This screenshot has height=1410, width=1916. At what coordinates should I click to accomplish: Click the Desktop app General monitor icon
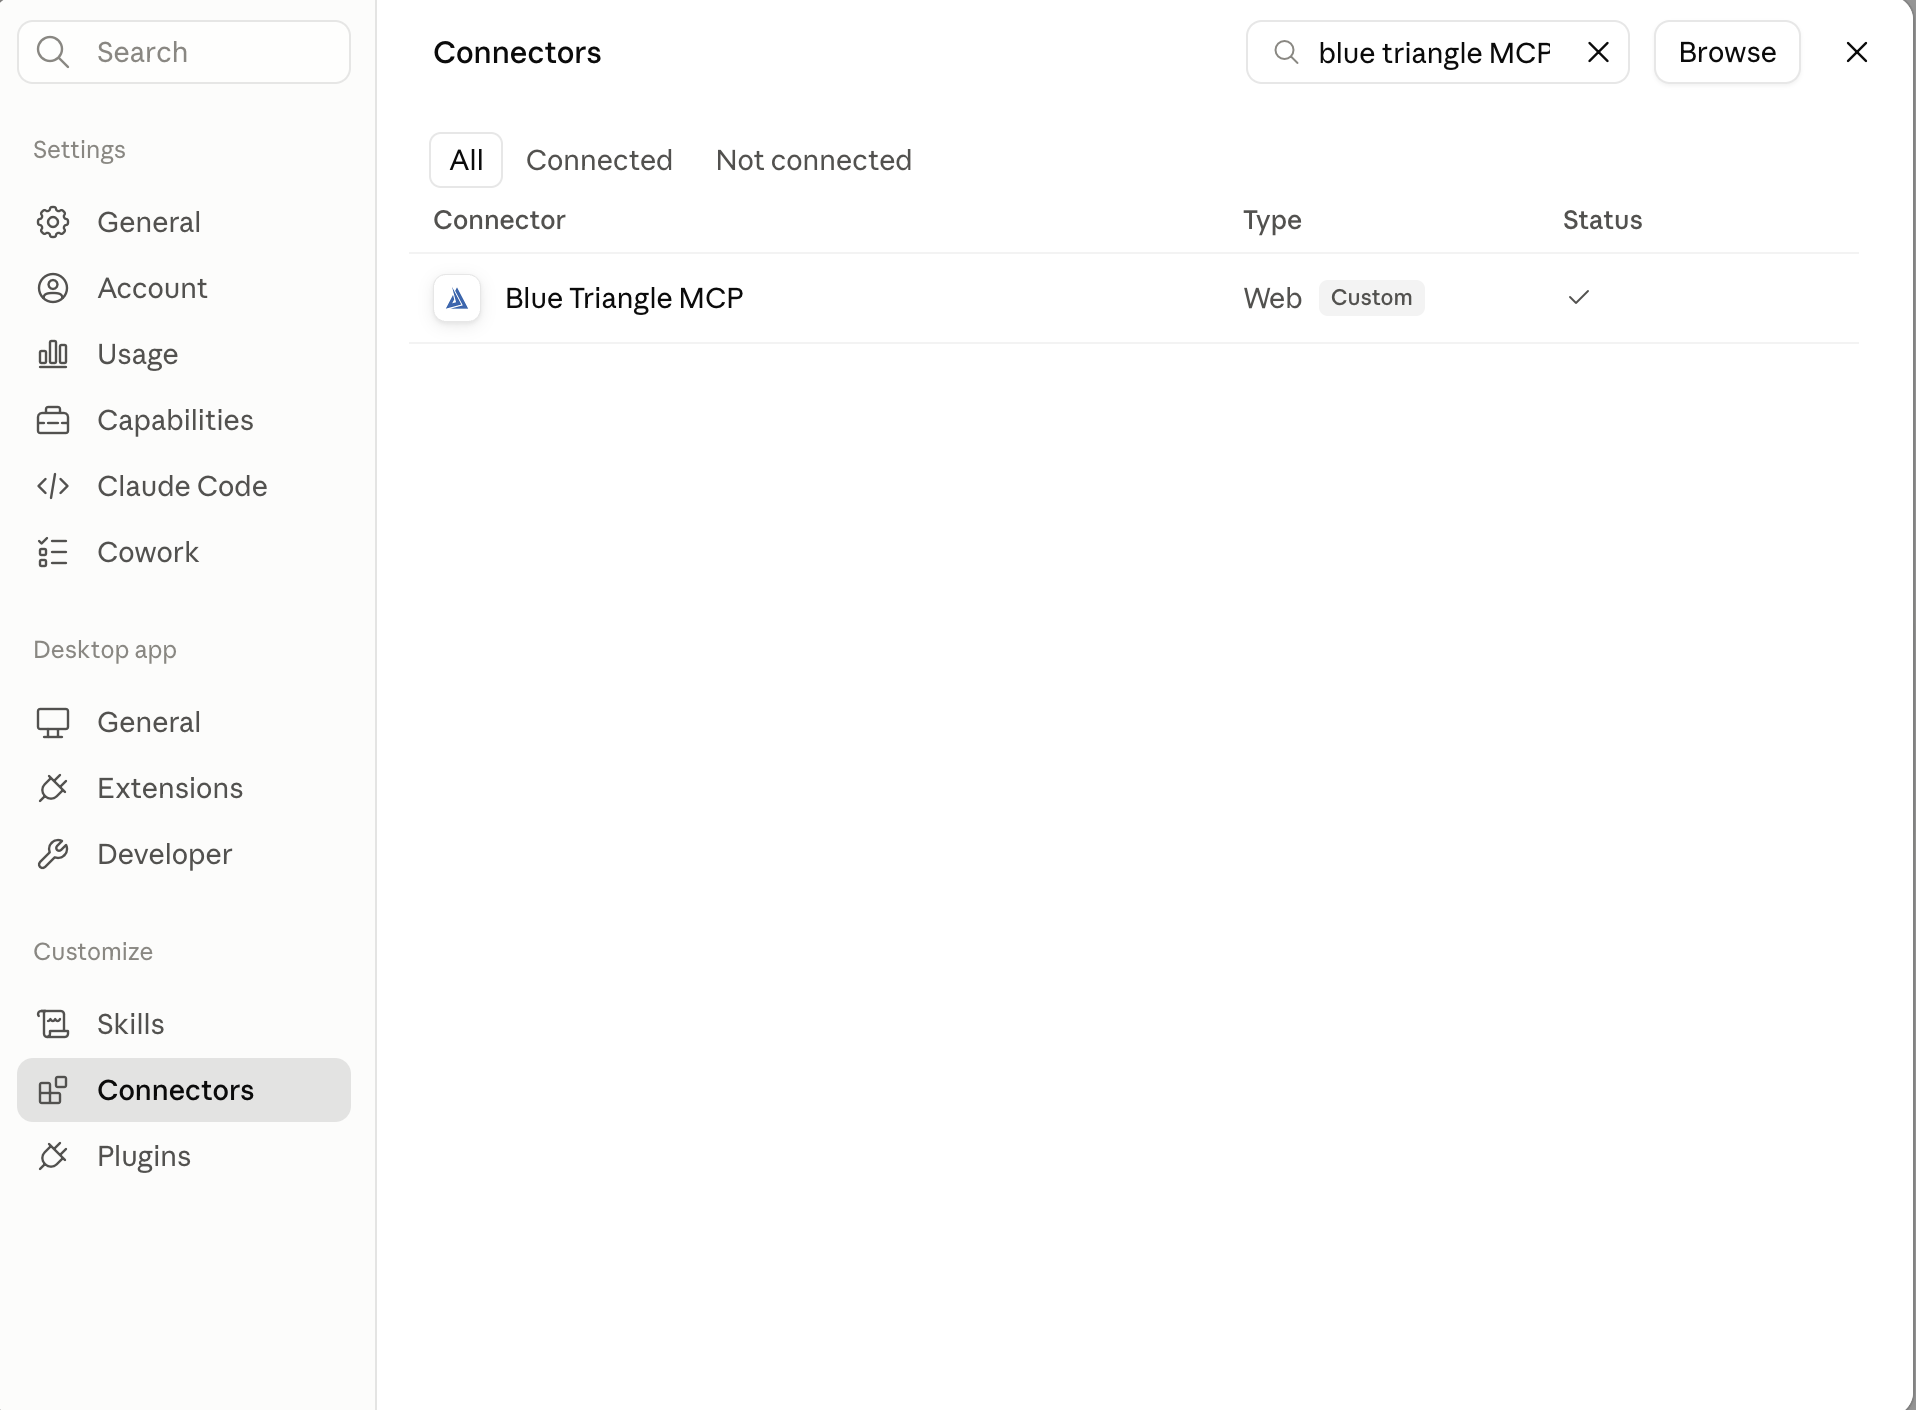53,722
